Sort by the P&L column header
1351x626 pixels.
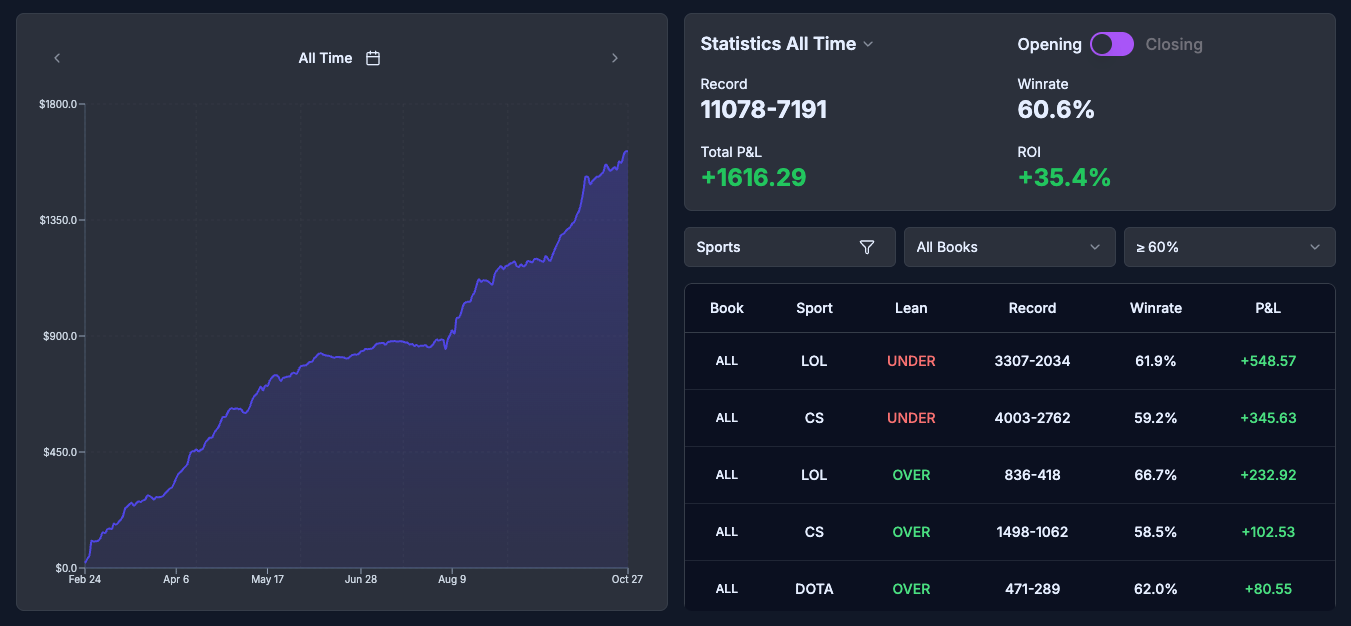pyautogui.click(x=1268, y=308)
